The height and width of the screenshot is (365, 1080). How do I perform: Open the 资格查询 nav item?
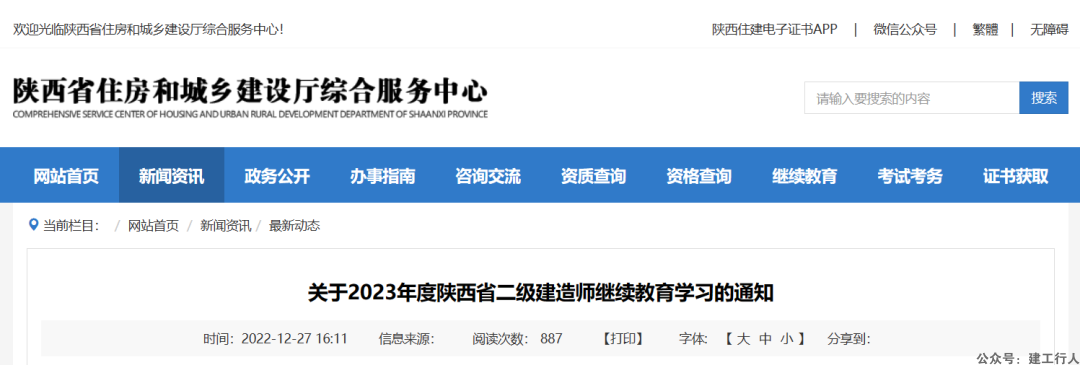(698, 176)
